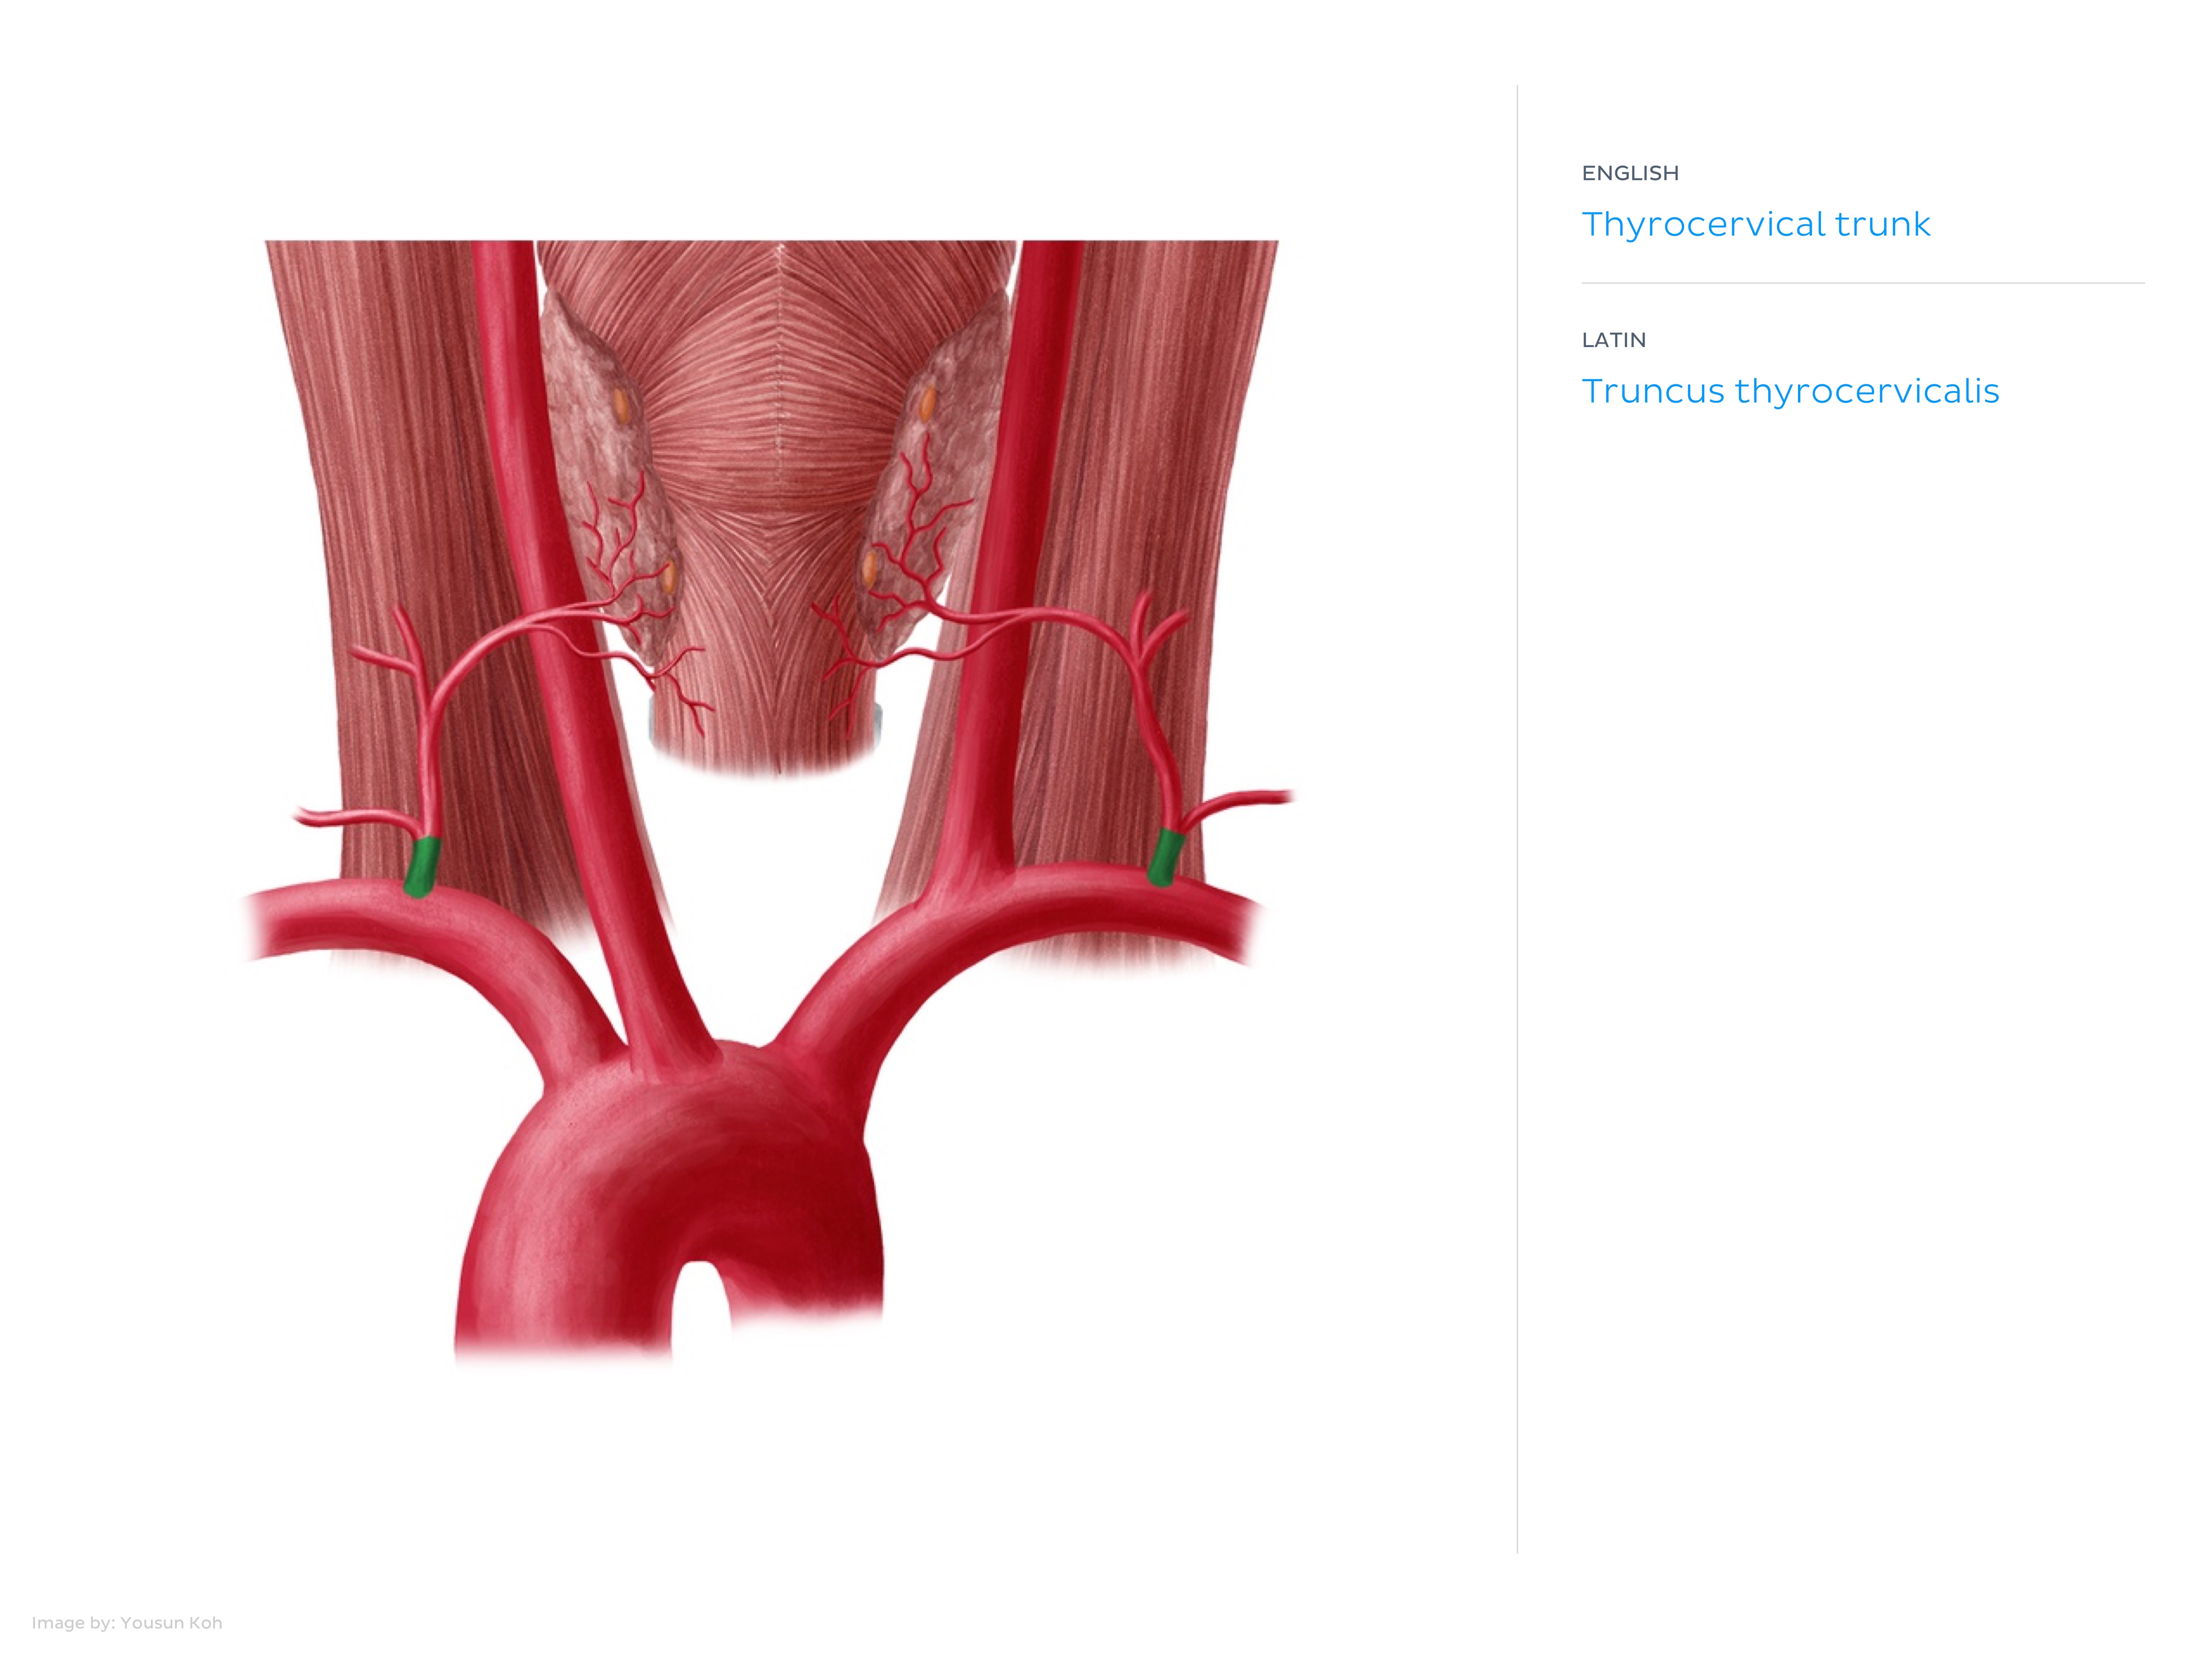Click the central pharyngeal constrictor muscle fibers
Image resolution: width=2212 pixels, height=1659 pixels.
775,450
